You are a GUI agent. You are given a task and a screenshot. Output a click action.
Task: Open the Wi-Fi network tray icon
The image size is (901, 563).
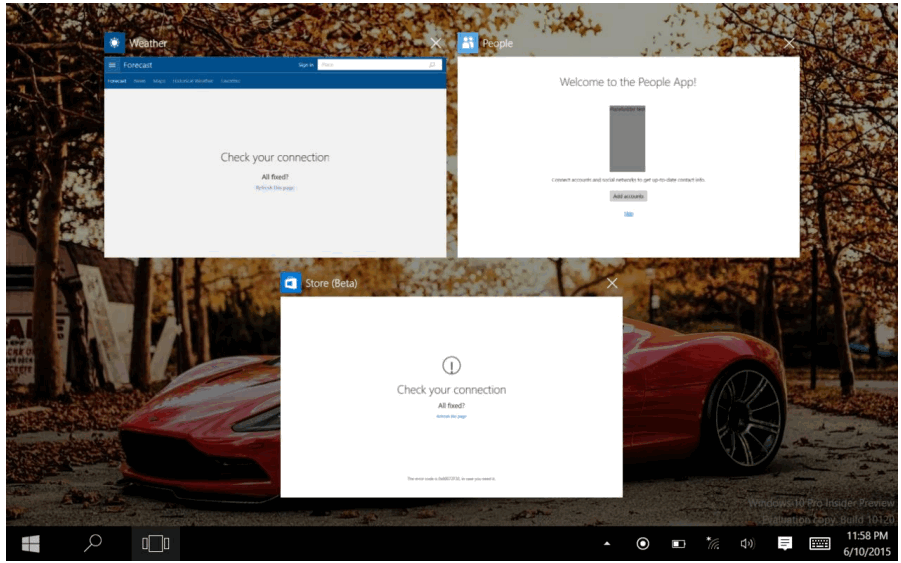coord(713,543)
